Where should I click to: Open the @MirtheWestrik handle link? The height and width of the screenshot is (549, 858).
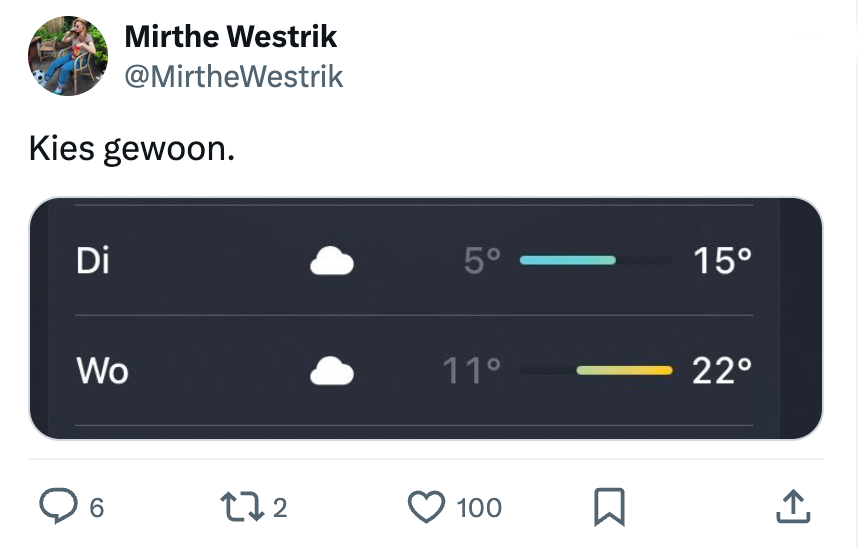tap(233, 76)
